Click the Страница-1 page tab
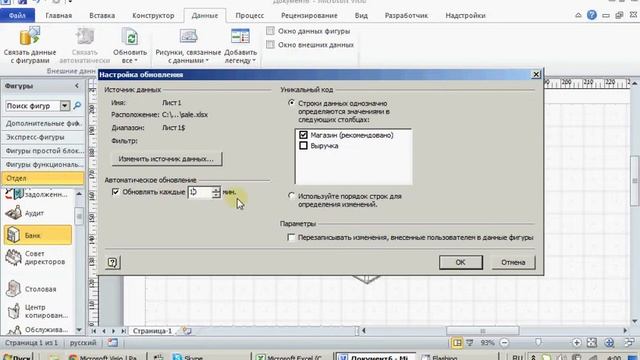Viewport: 640px width, 360px height. (153, 331)
